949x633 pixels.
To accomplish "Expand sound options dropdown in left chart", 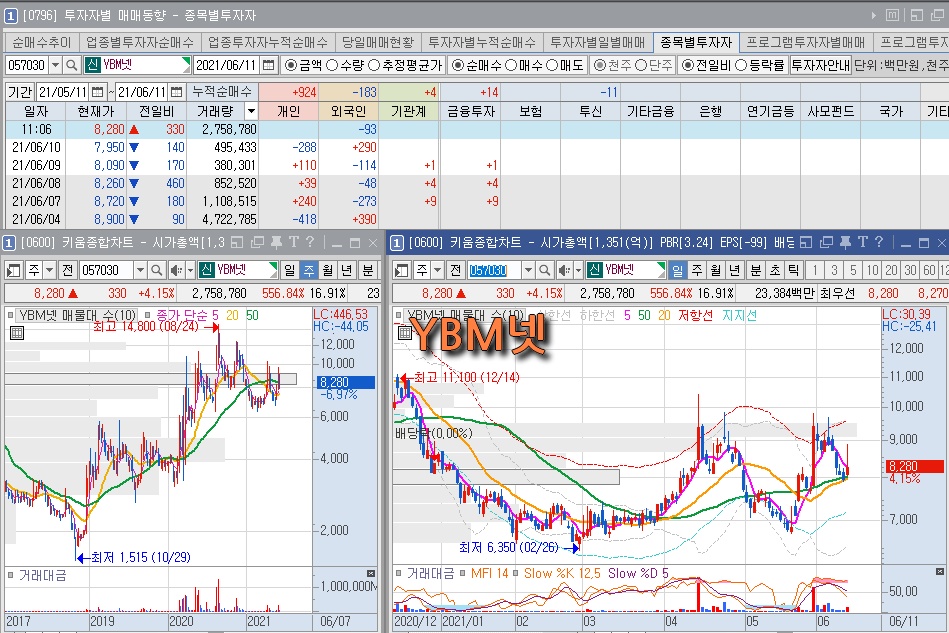I will point(189,270).
